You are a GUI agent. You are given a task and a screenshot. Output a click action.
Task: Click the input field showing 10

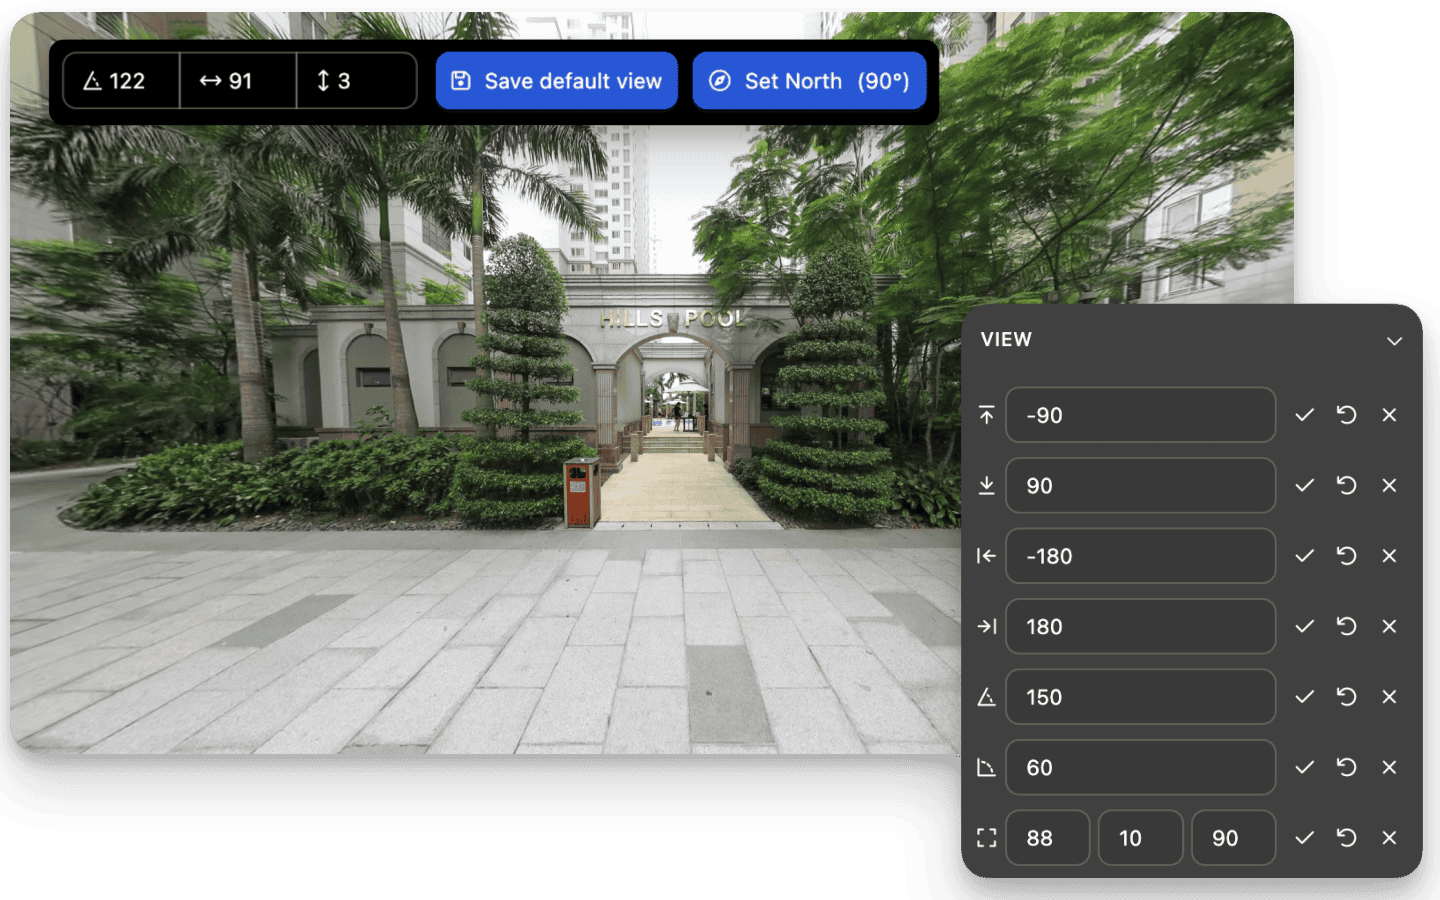coord(1140,838)
